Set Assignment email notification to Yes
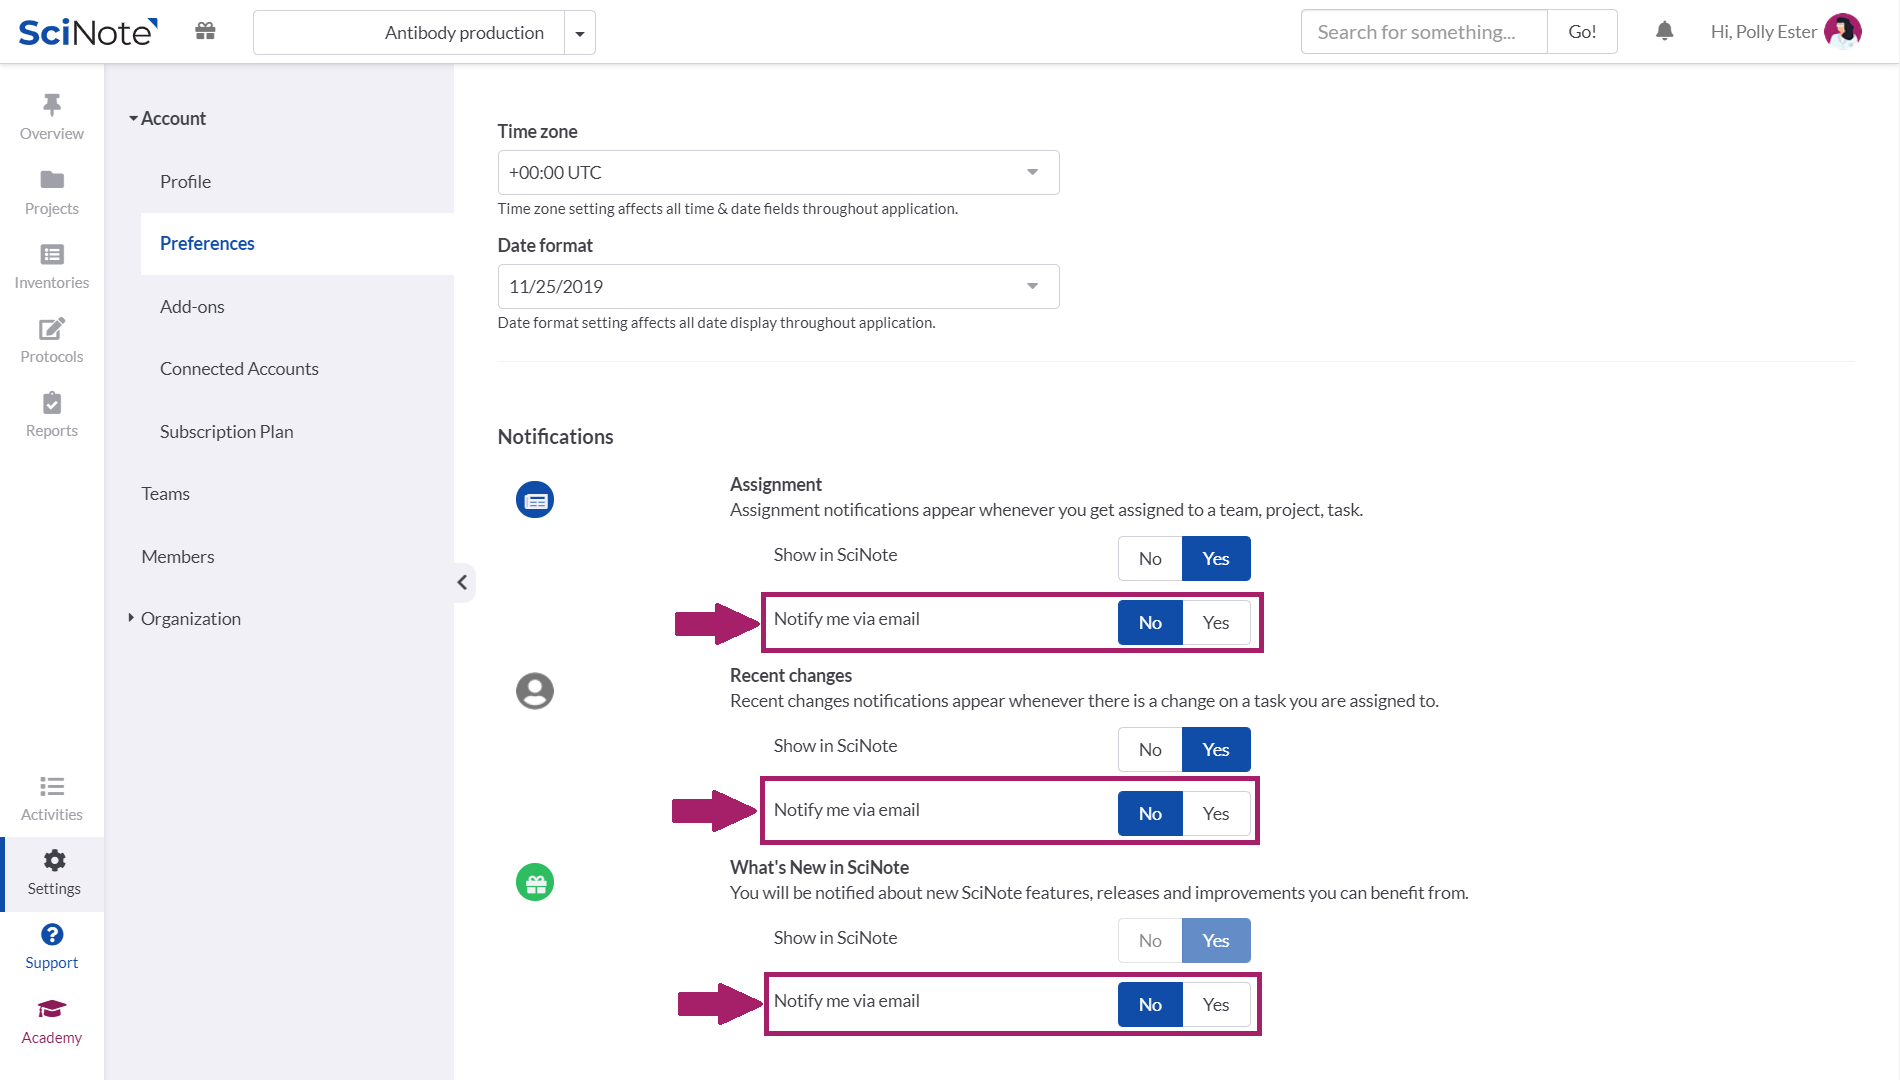The image size is (1900, 1080). coord(1216,622)
